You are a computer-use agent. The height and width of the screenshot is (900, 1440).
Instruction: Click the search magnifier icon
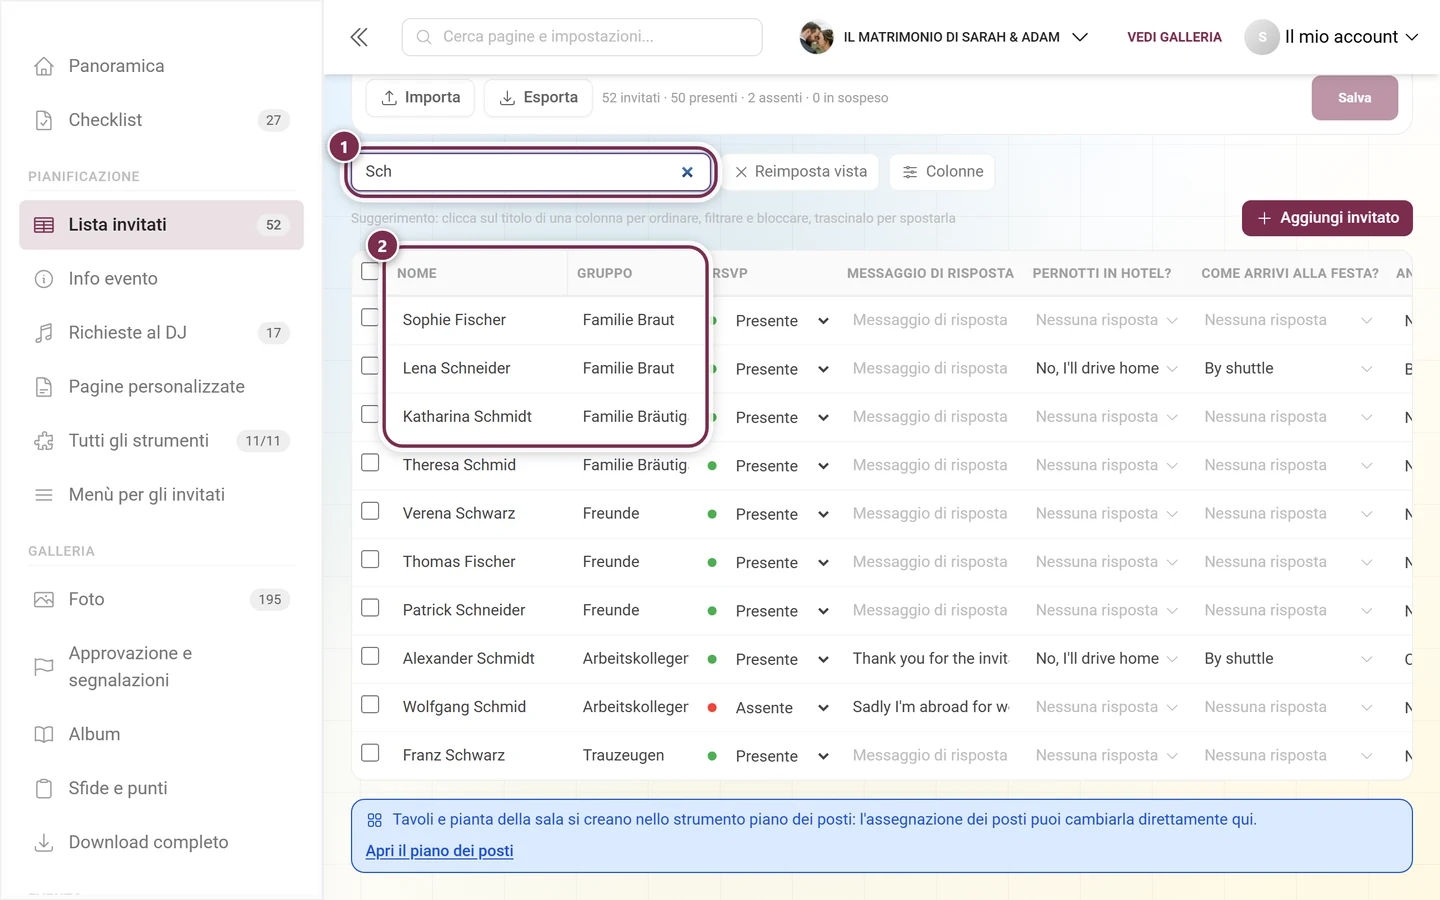tap(424, 37)
